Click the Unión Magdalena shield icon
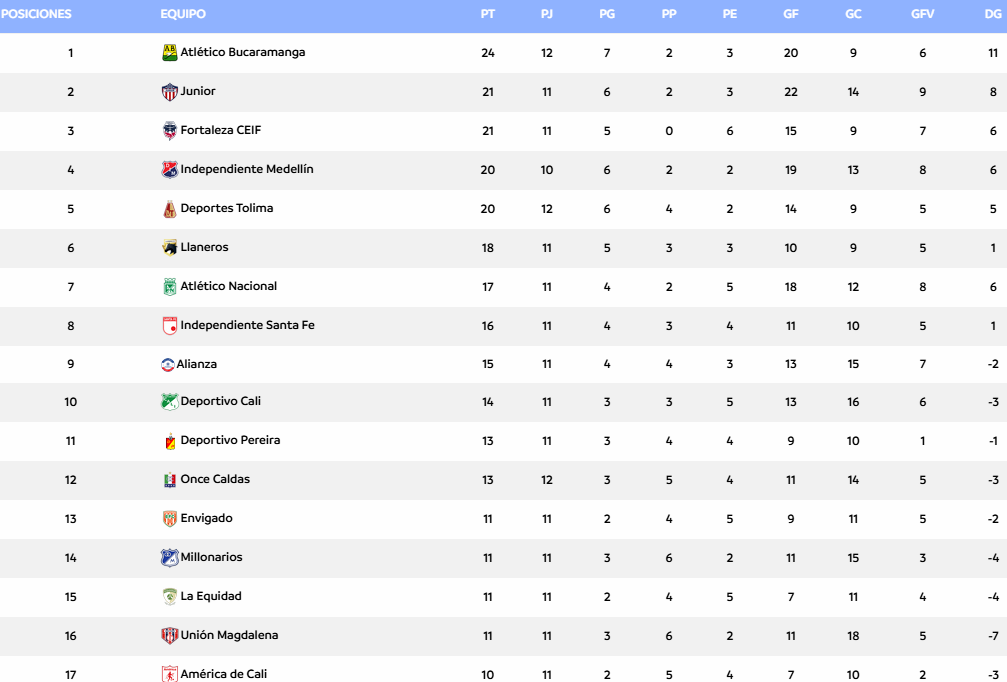The height and width of the screenshot is (682, 1007). 170,636
